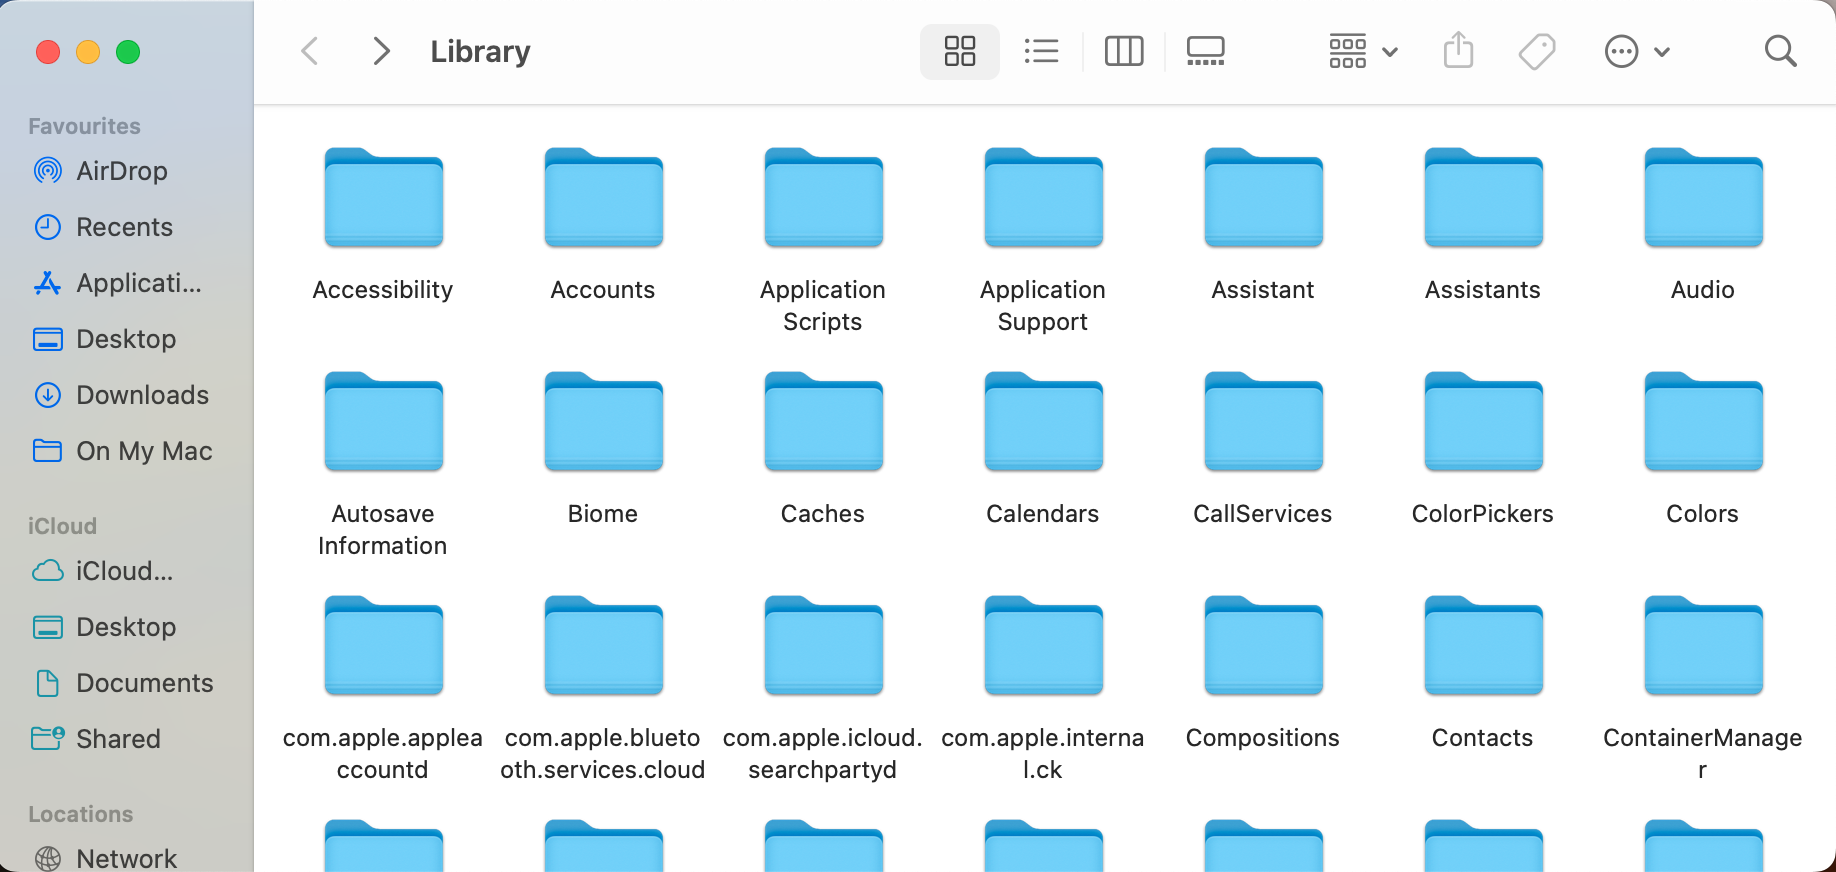The image size is (1836, 872).
Task: Select the Assistants folder
Action: pos(1483,198)
